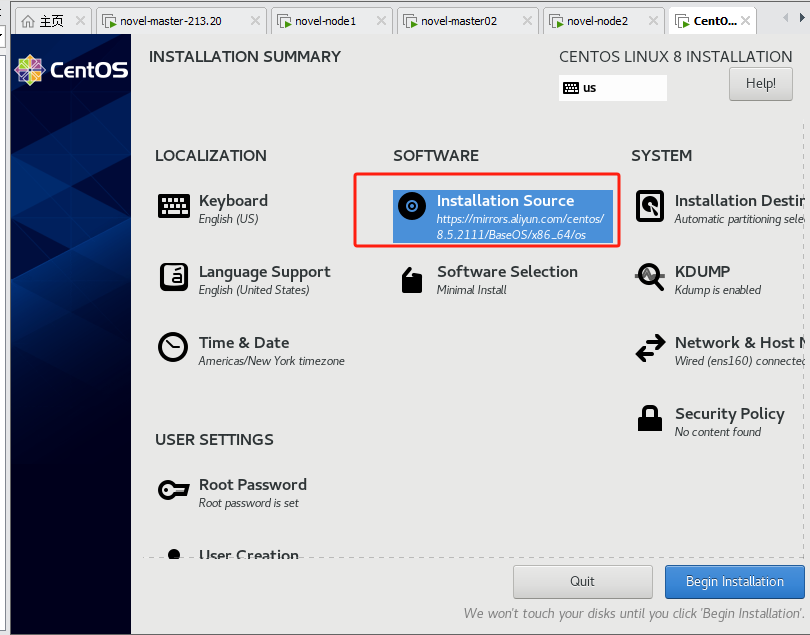Click the Root Password key icon
Image resolution: width=810 pixels, height=635 pixels.
[x=174, y=489]
